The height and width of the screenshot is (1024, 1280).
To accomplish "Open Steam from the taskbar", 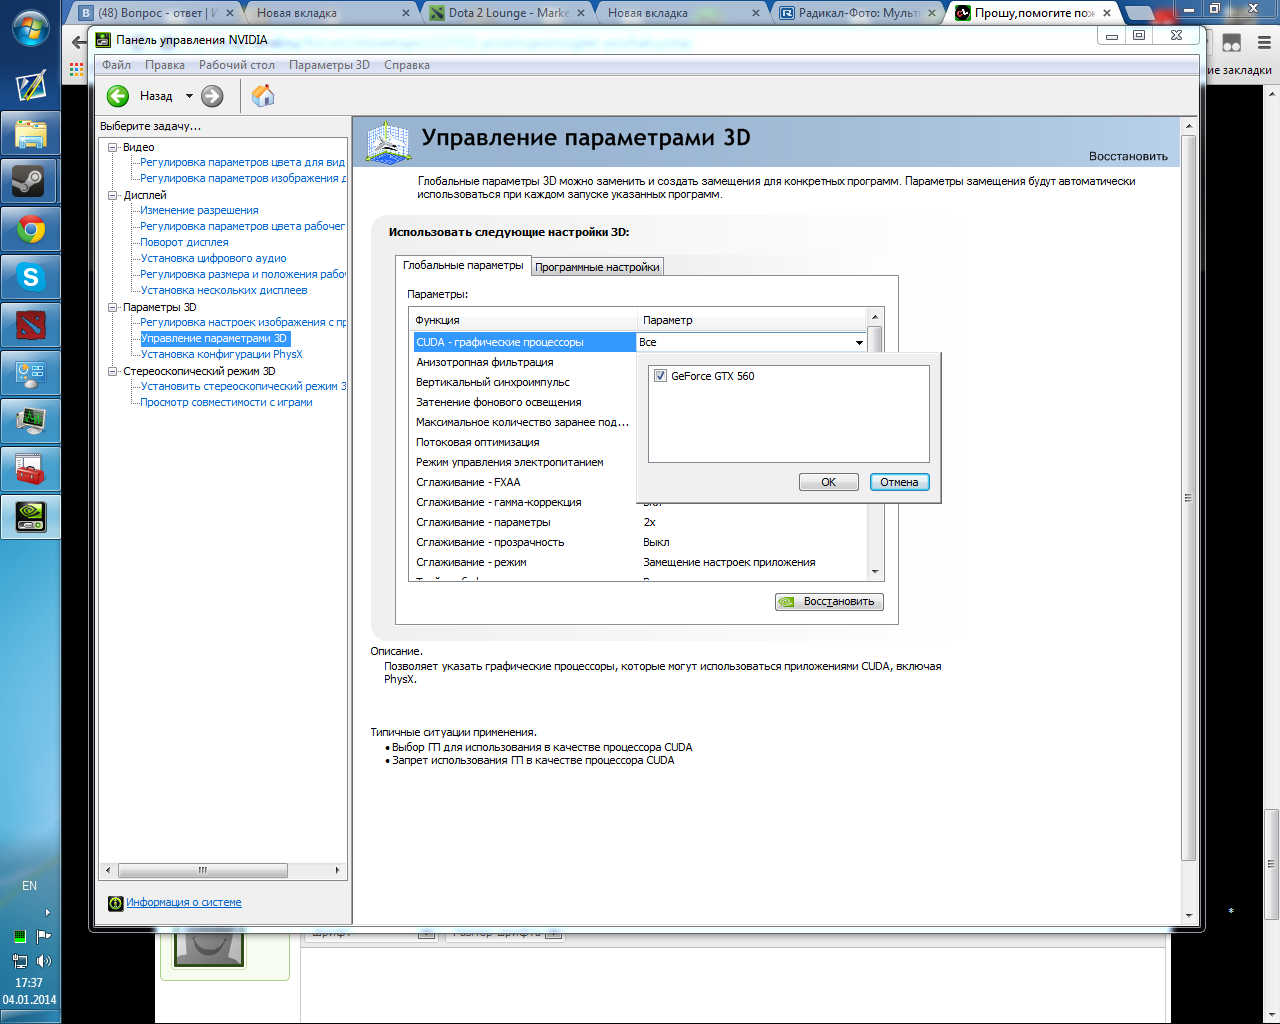I will [30, 182].
